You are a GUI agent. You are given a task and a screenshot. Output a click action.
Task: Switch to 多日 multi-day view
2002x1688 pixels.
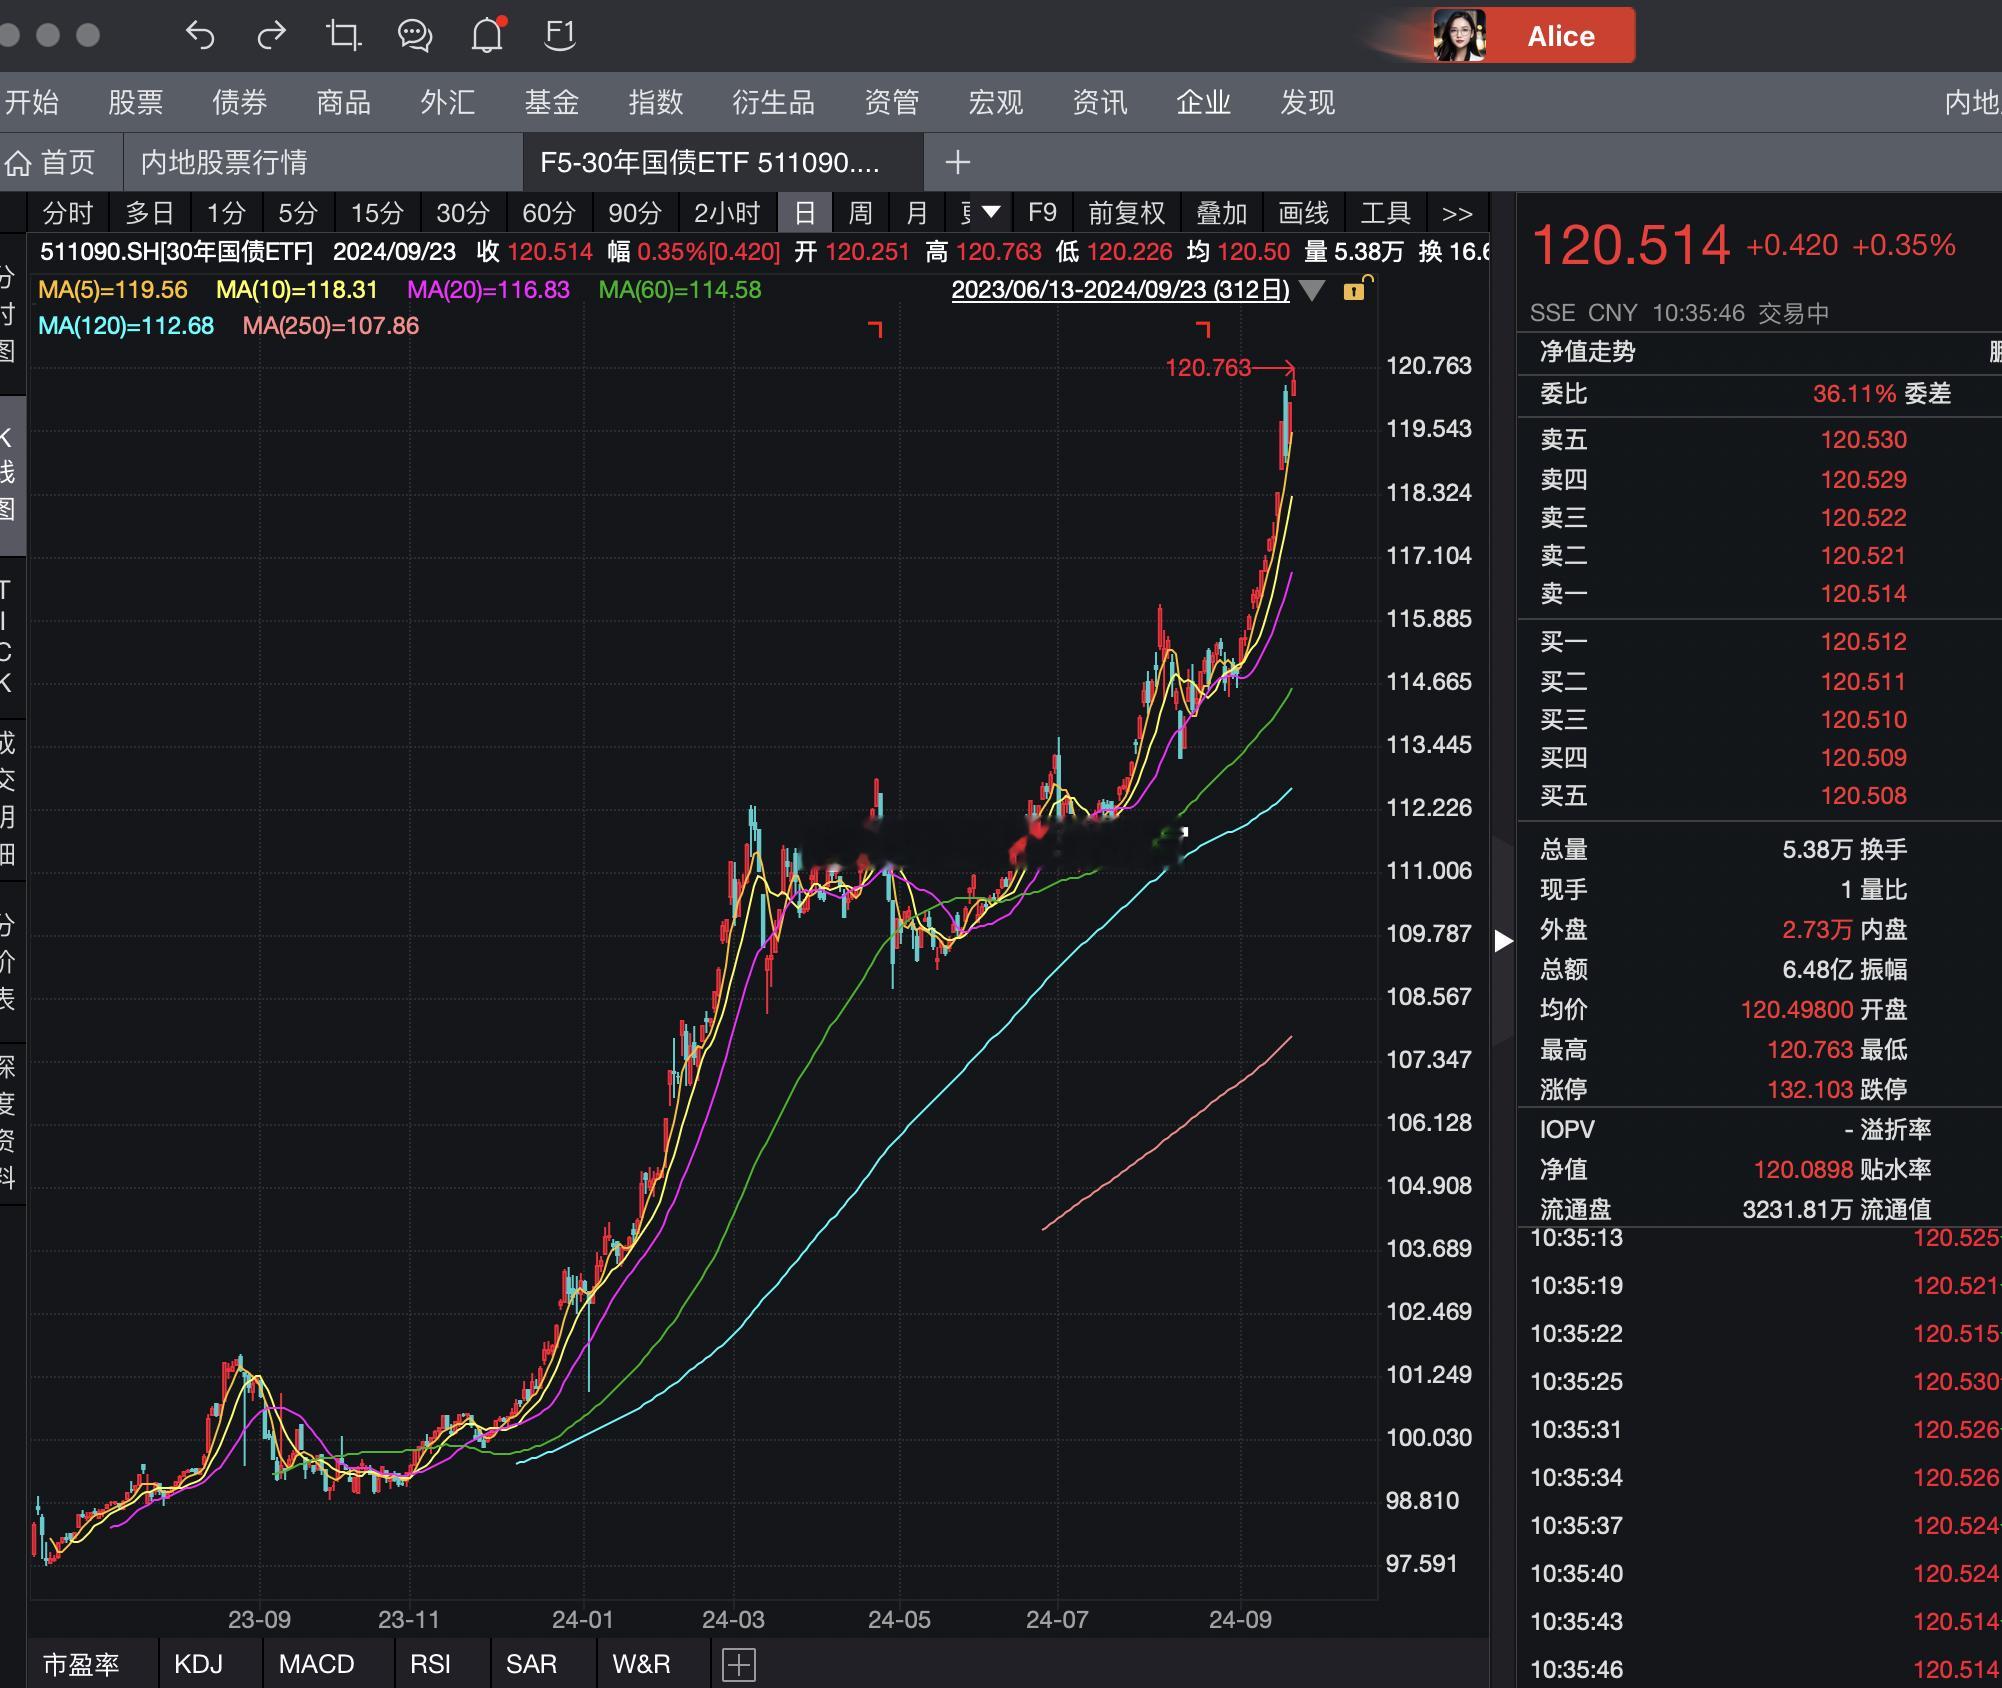tap(150, 213)
